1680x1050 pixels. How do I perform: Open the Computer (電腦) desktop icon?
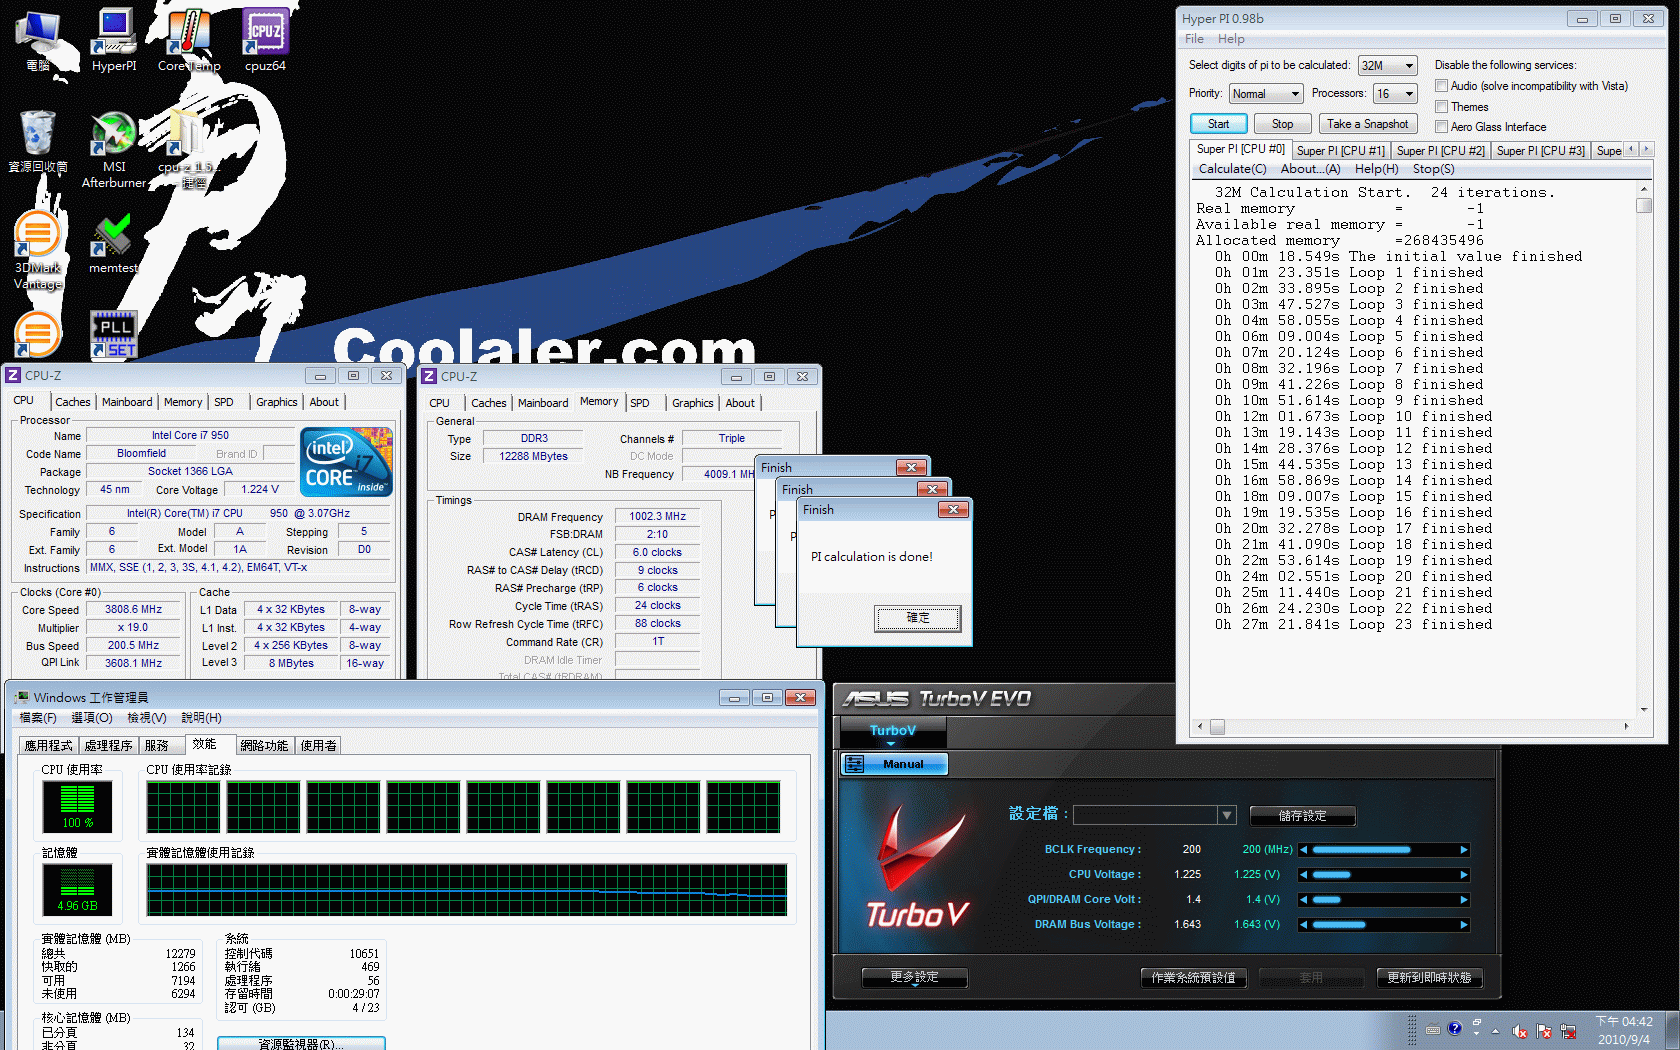(38, 40)
